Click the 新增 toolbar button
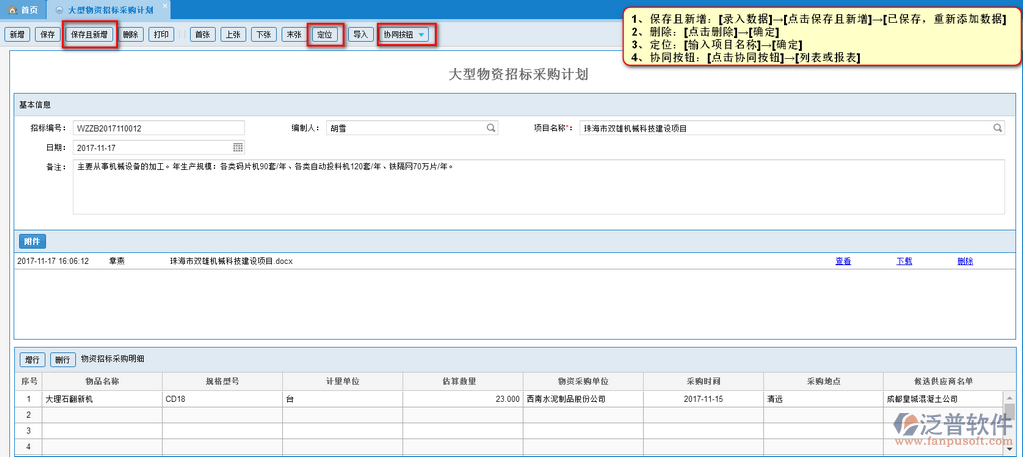The height and width of the screenshot is (457, 1023). [x=17, y=34]
